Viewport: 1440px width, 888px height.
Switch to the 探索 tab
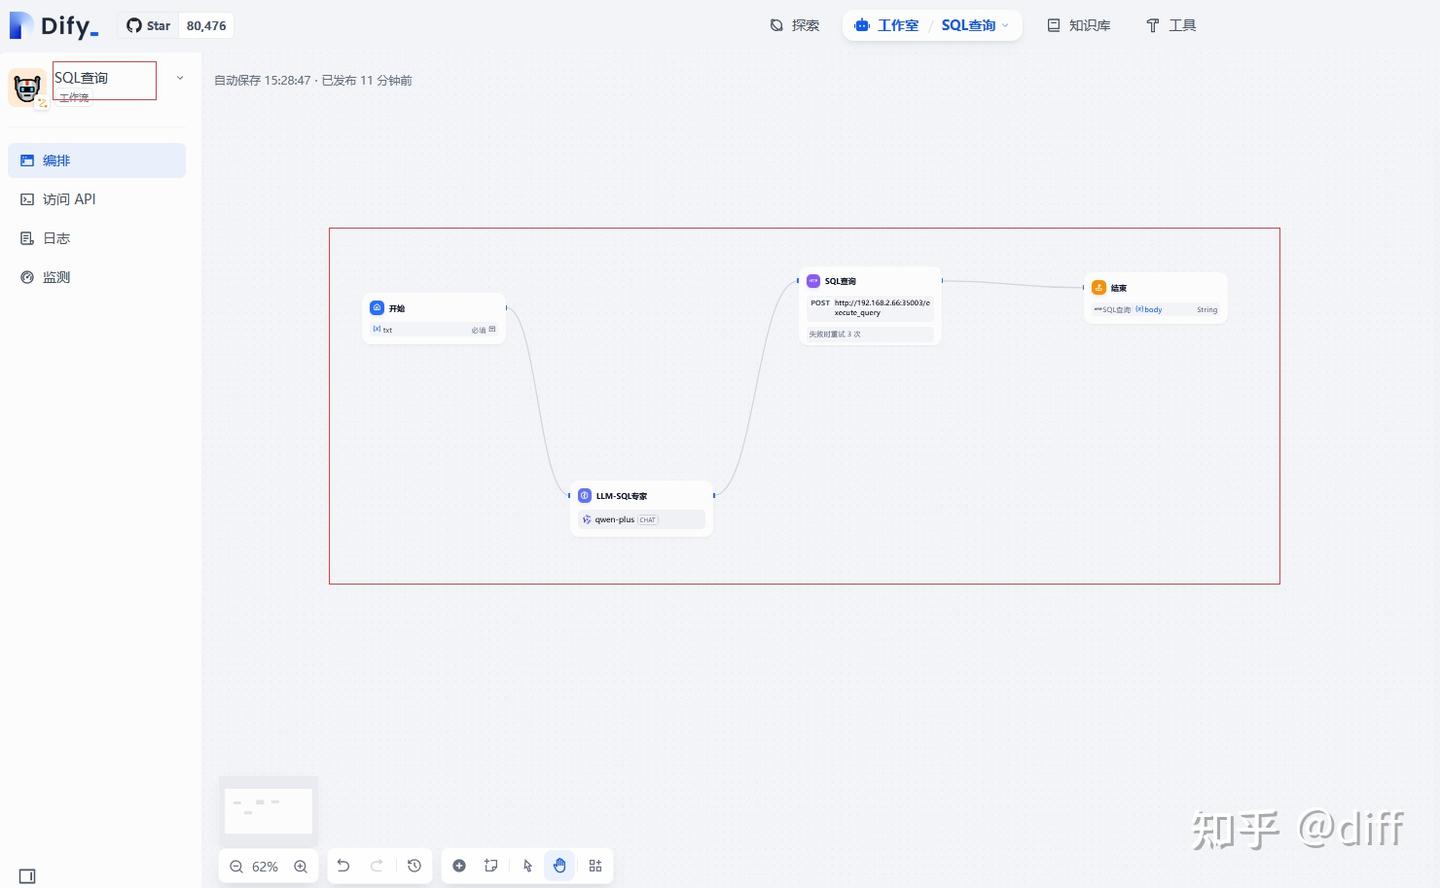point(795,25)
